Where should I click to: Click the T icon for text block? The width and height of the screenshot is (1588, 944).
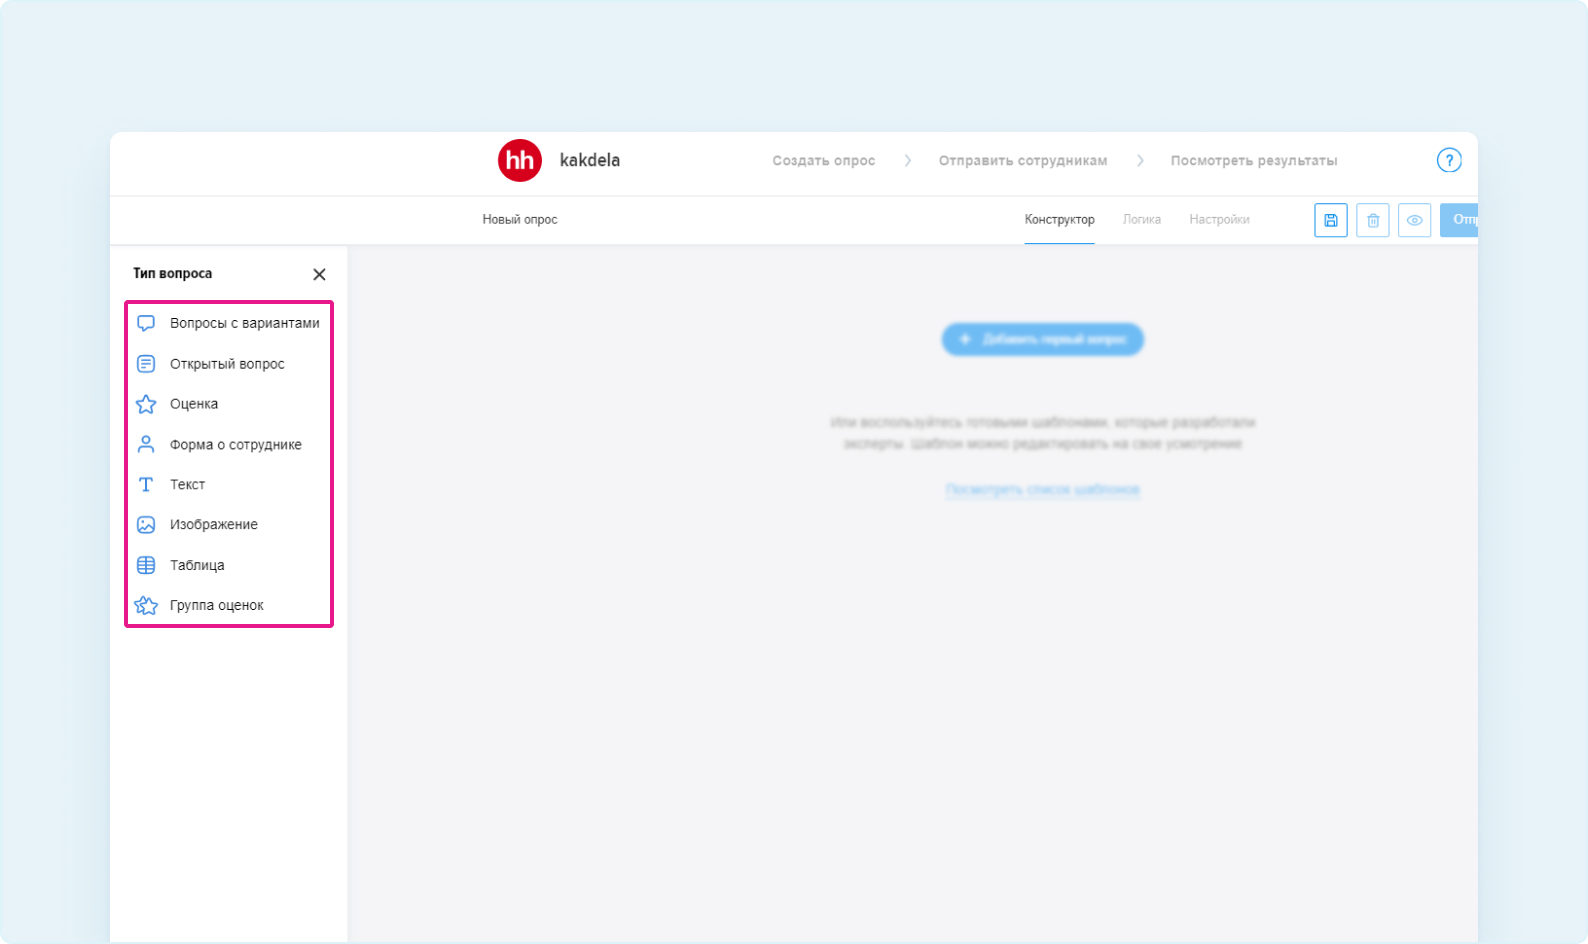pos(146,484)
